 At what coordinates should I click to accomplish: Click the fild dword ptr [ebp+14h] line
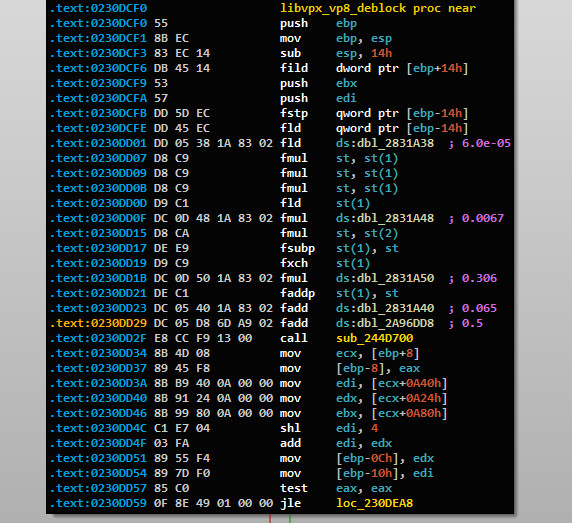point(374,68)
